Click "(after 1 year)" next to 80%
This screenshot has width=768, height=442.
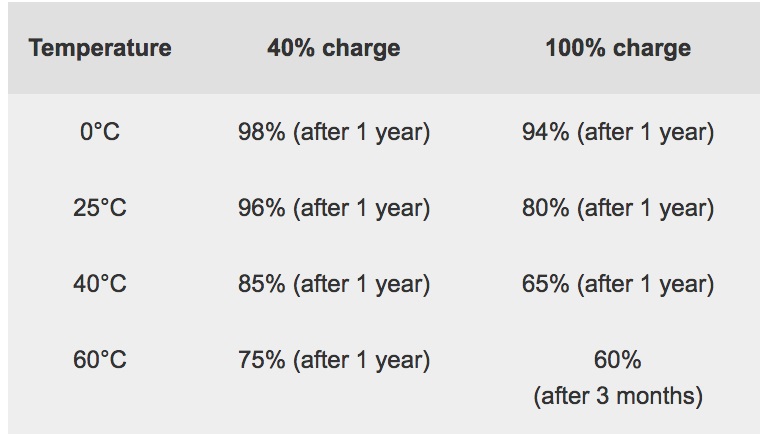[x=645, y=208]
